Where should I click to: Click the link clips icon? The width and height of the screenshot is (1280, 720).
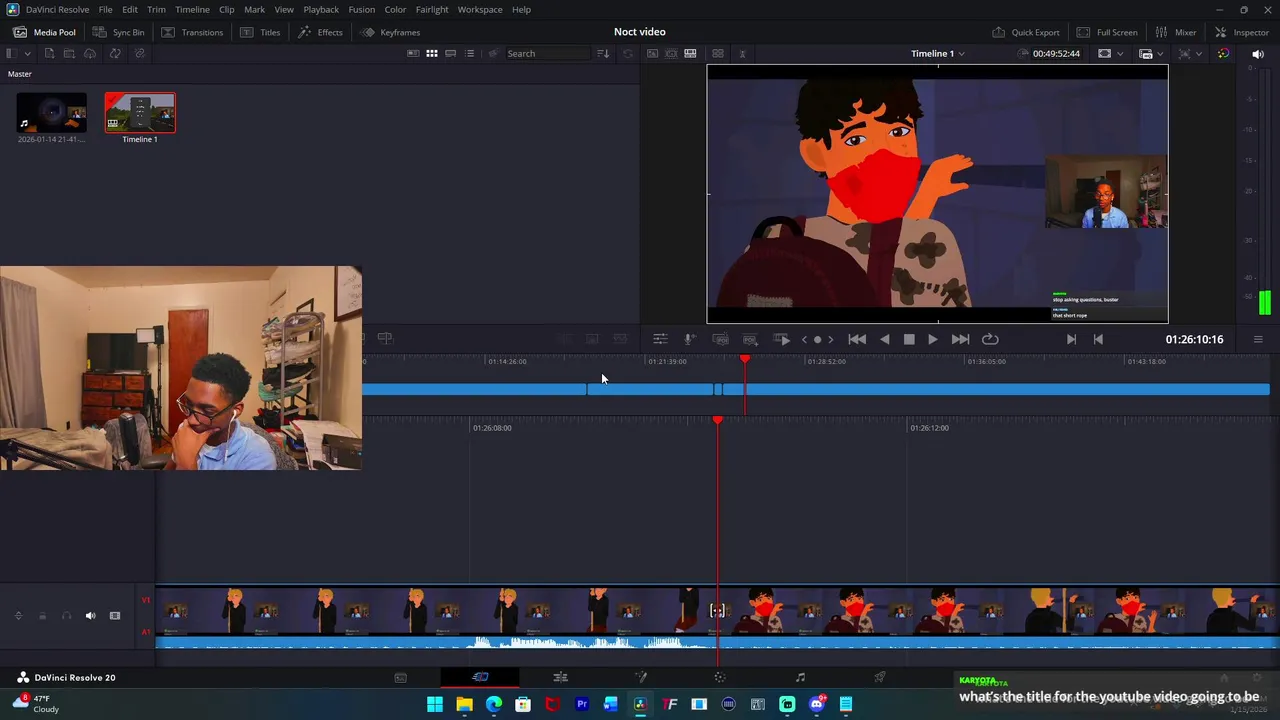pos(139,53)
